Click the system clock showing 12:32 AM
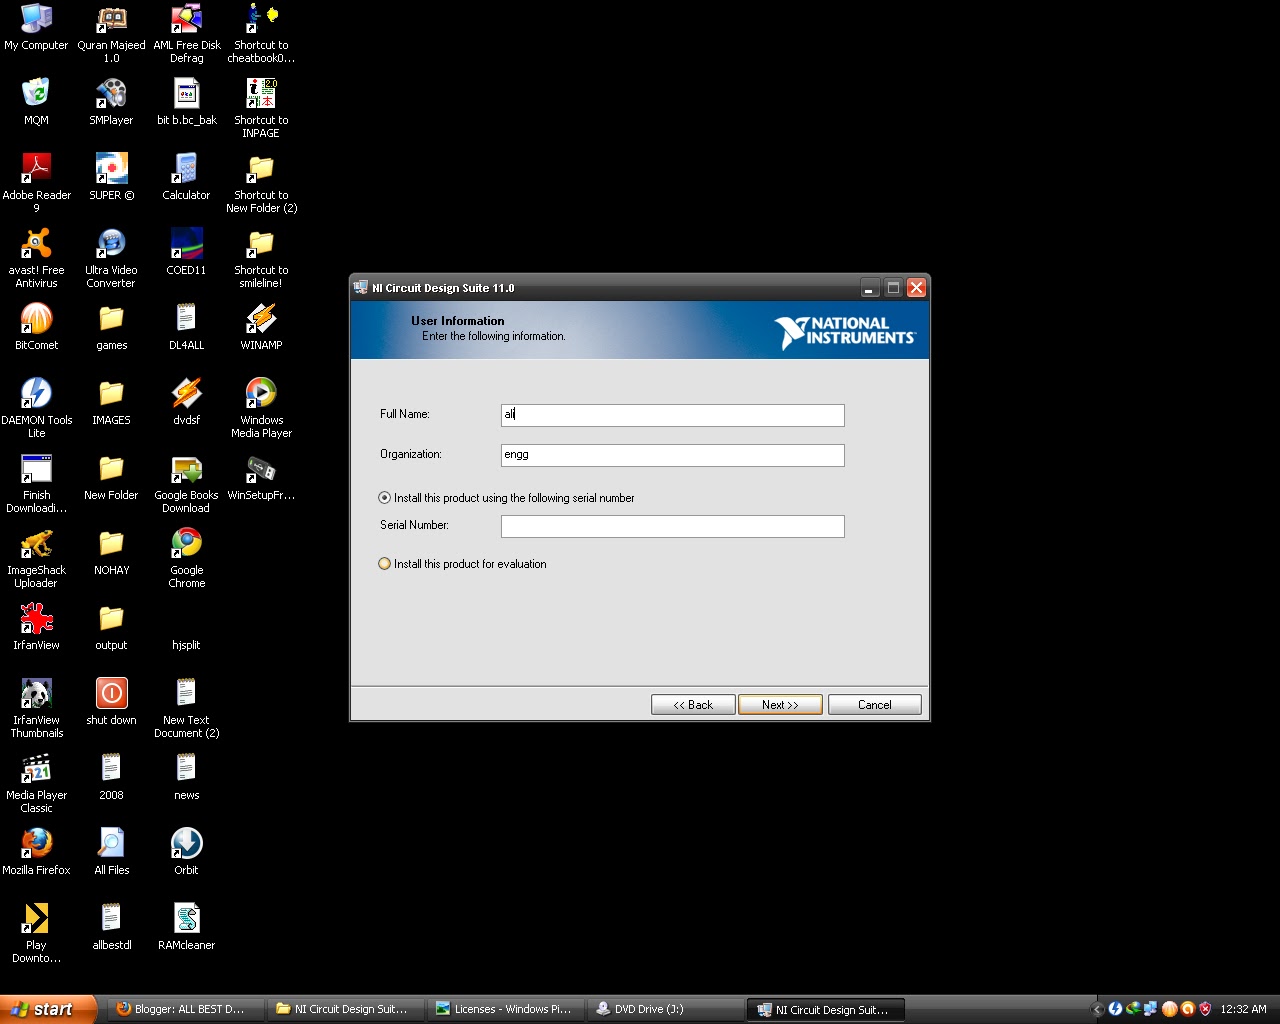This screenshot has width=1280, height=1024. (1243, 1009)
